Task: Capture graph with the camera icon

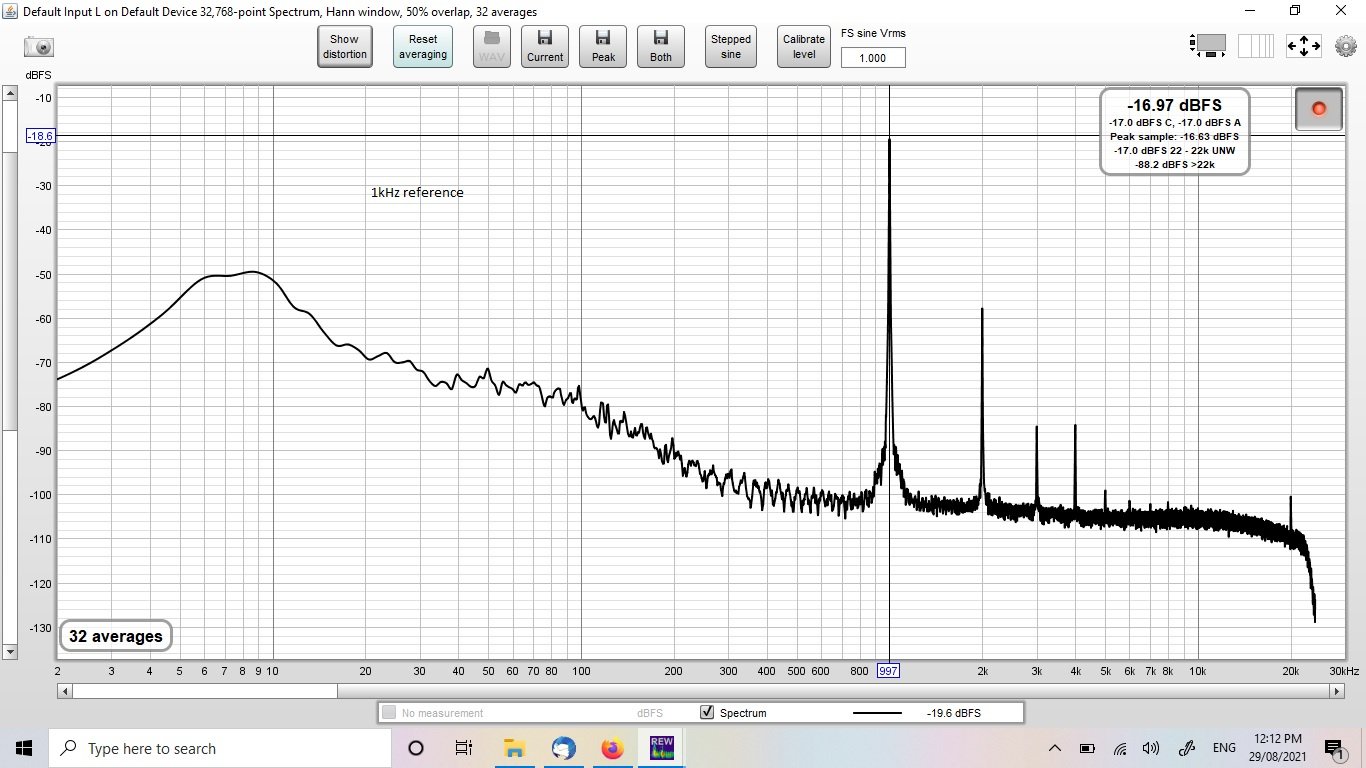Action: 39,47
